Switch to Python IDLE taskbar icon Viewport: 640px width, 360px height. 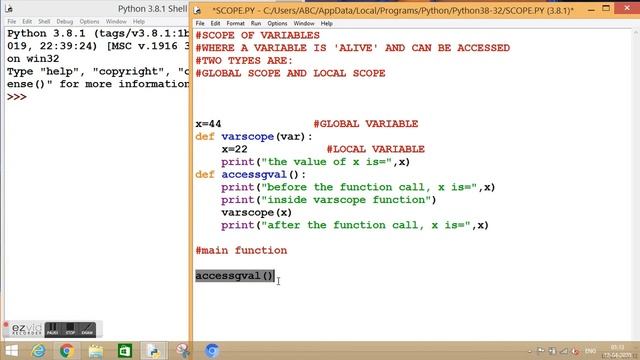click(x=154, y=351)
